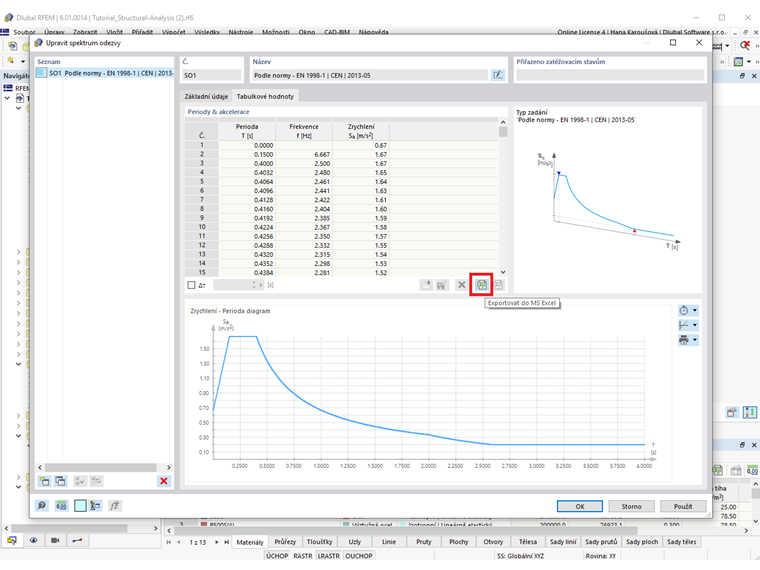Open the Průřezy table tab
This screenshot has height=570, width=760.
(x=285, y=542)
